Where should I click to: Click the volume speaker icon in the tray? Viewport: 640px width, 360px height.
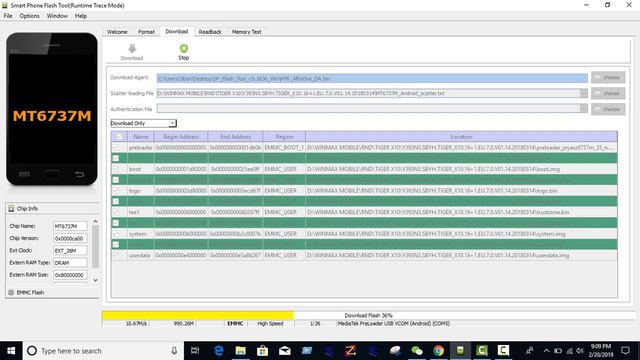coord(580,351)
